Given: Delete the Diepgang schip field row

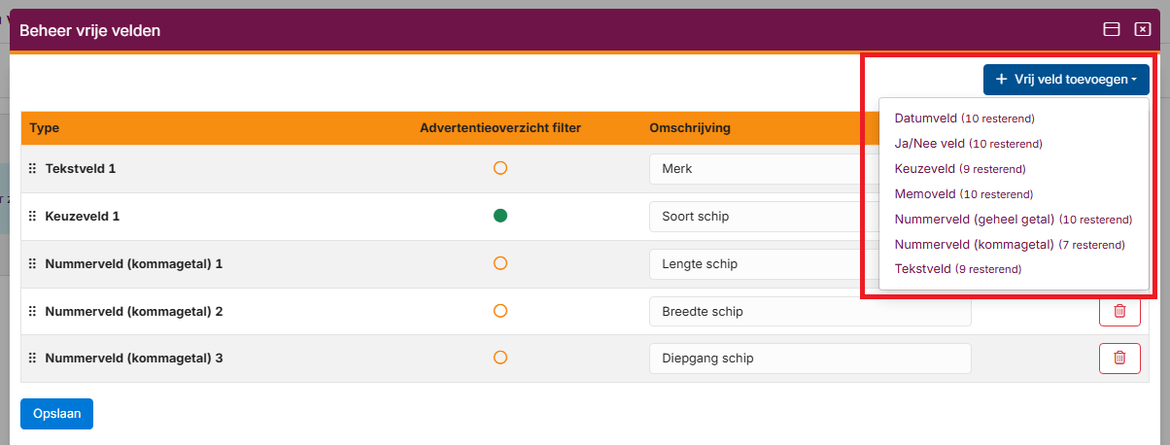Looking at the screenshot, I should (x=1119, y=358).
